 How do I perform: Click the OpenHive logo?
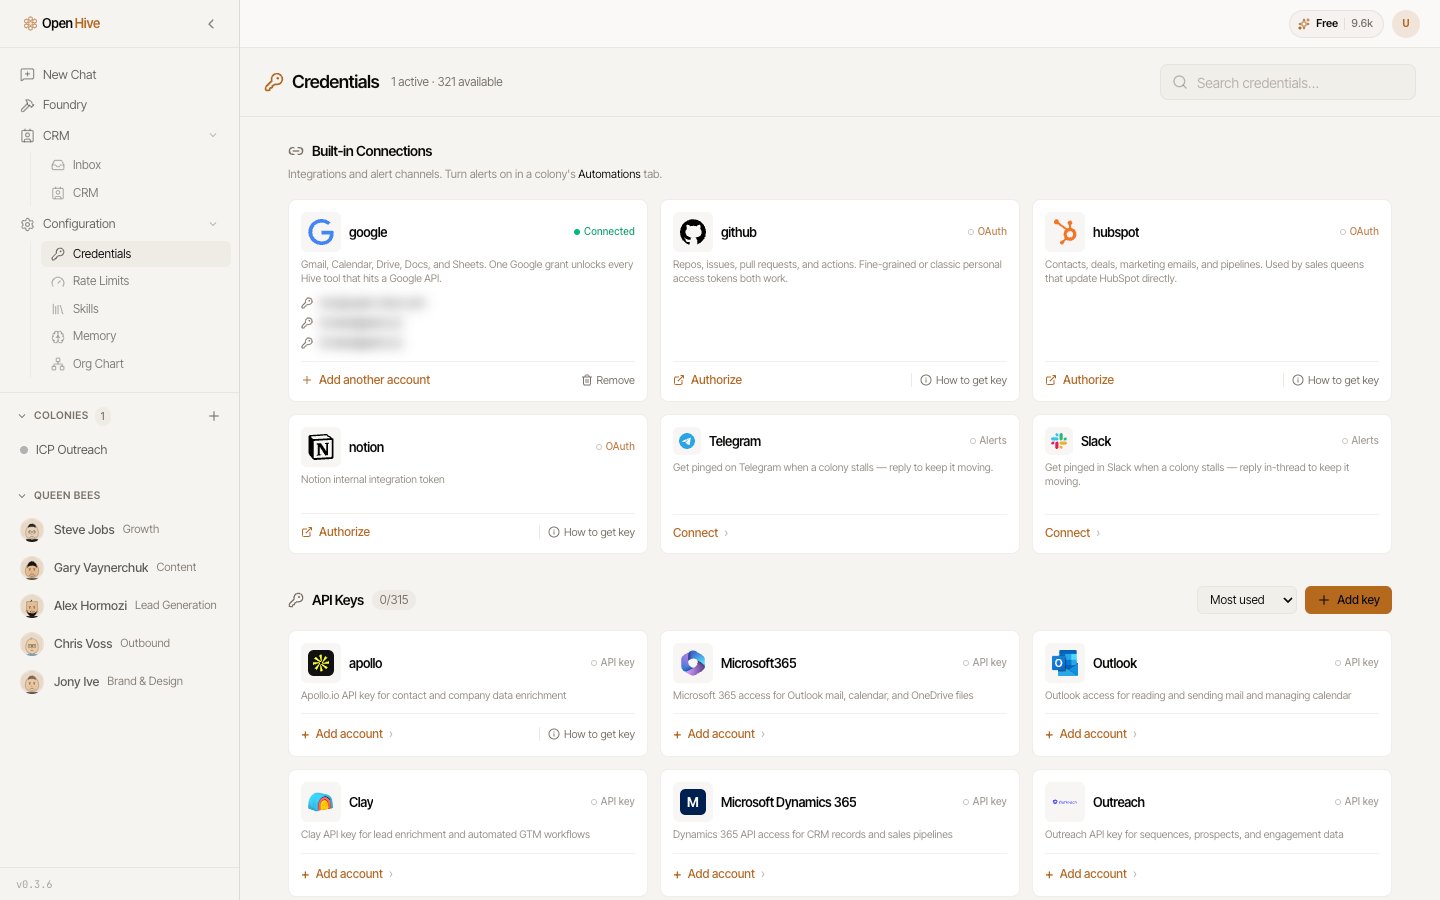pyautogui.click(x=62, y=24)
